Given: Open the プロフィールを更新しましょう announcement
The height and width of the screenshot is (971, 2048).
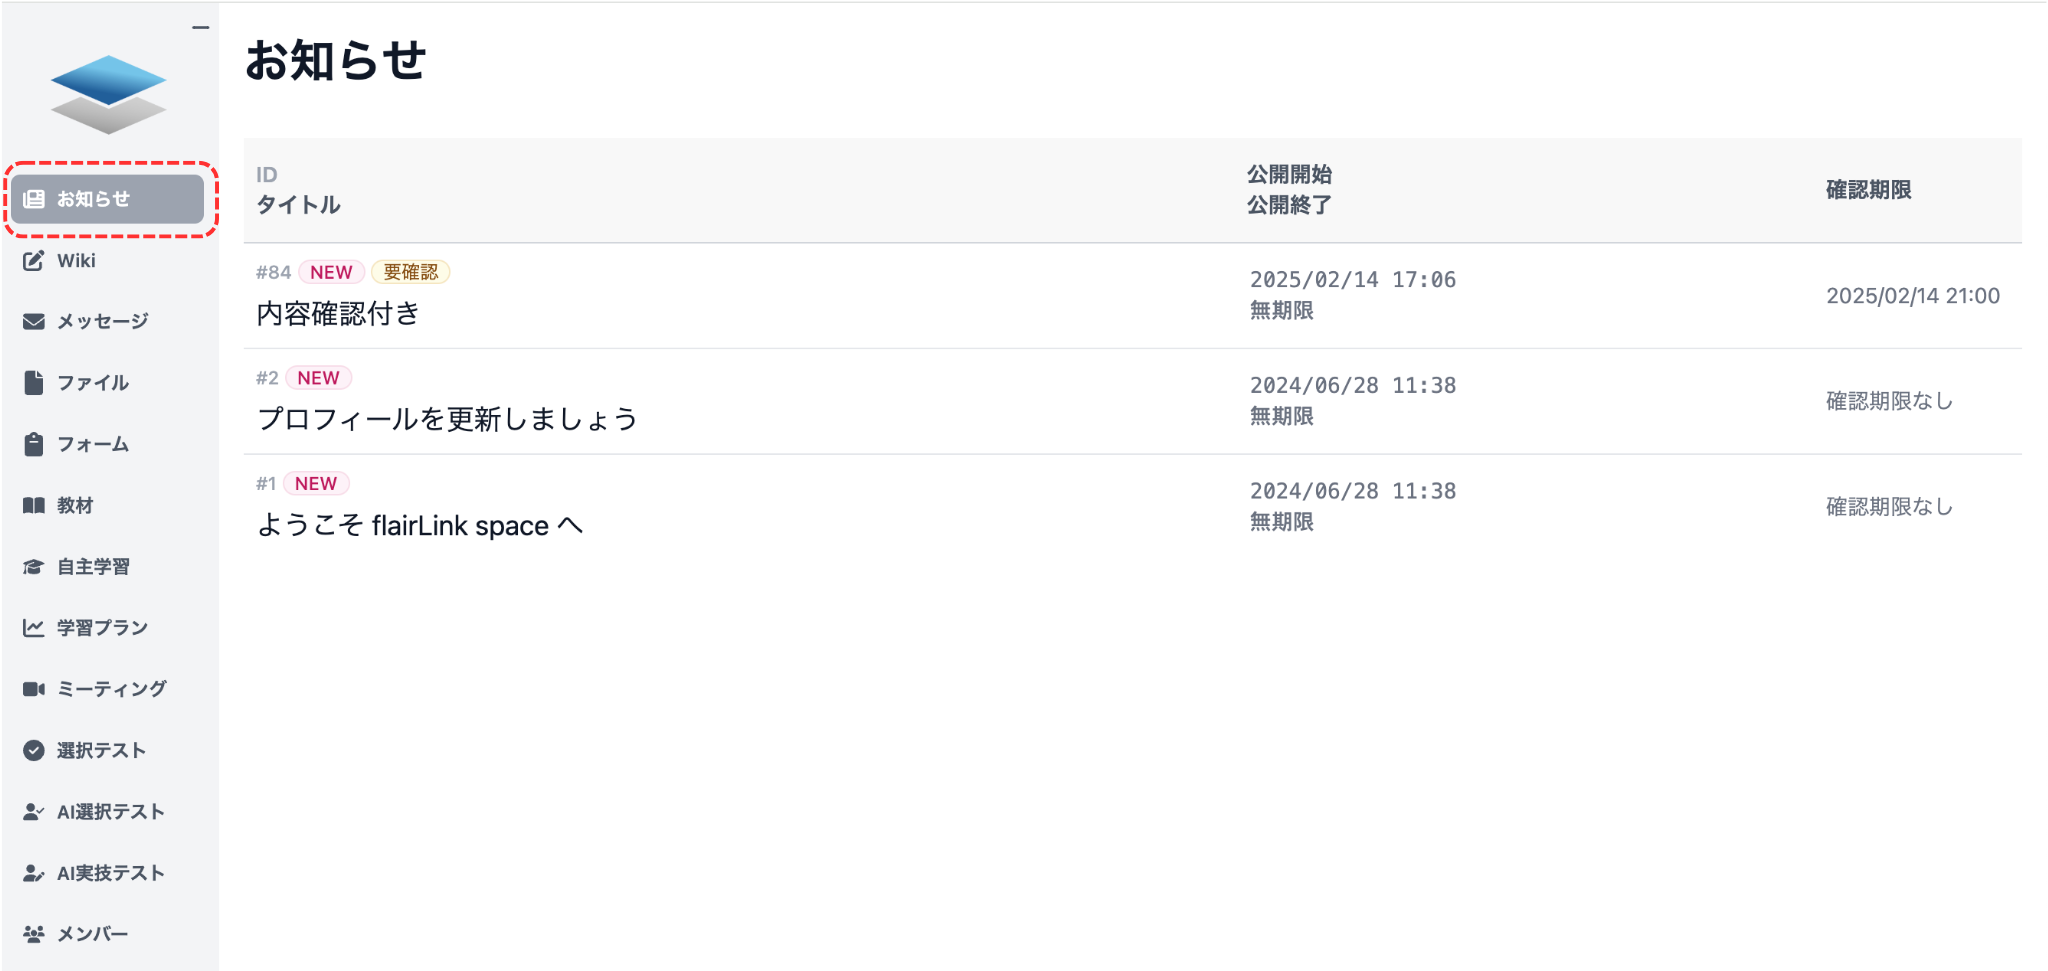Looking at the screenshot, I should point(447,419).
